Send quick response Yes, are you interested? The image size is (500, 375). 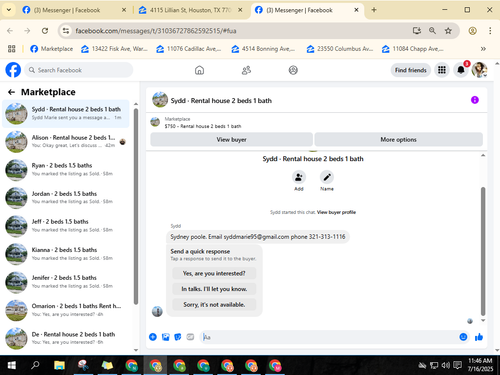pyautogui.click(x=214, y=273)
